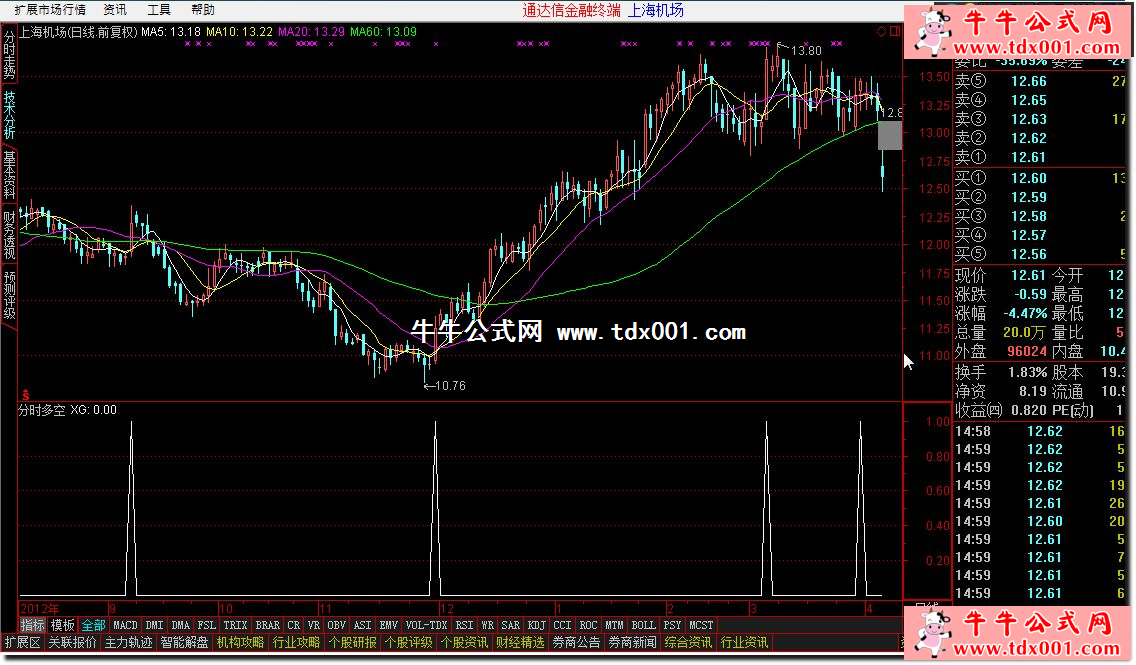Image resolution: width=1136 pixels, height=665 pixels.
Task: Select the MACD indicator tab
Action: coord(125,625)
